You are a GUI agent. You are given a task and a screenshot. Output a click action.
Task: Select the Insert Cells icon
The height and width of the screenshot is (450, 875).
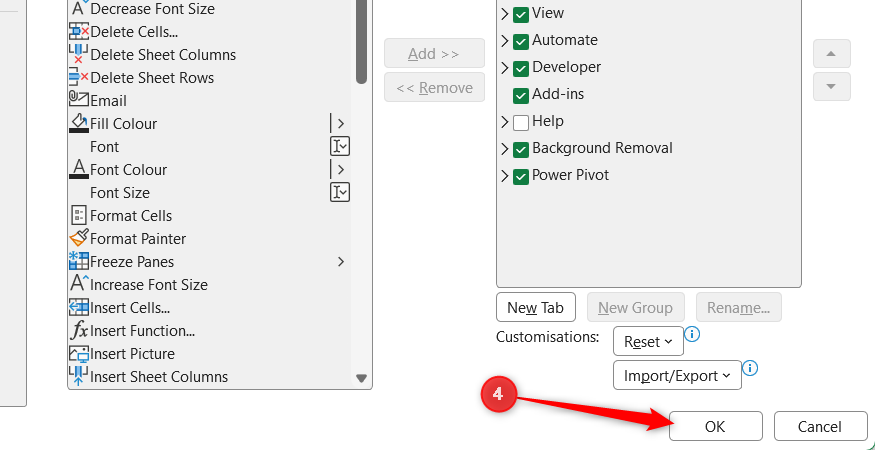(79, 307)
